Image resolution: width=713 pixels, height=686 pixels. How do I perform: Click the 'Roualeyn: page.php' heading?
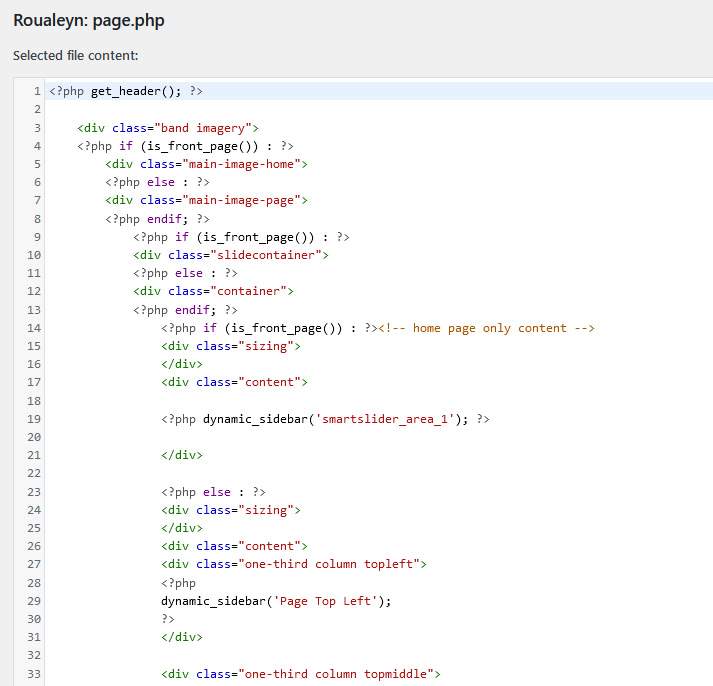pyautogui.click(x=89, y=20)
